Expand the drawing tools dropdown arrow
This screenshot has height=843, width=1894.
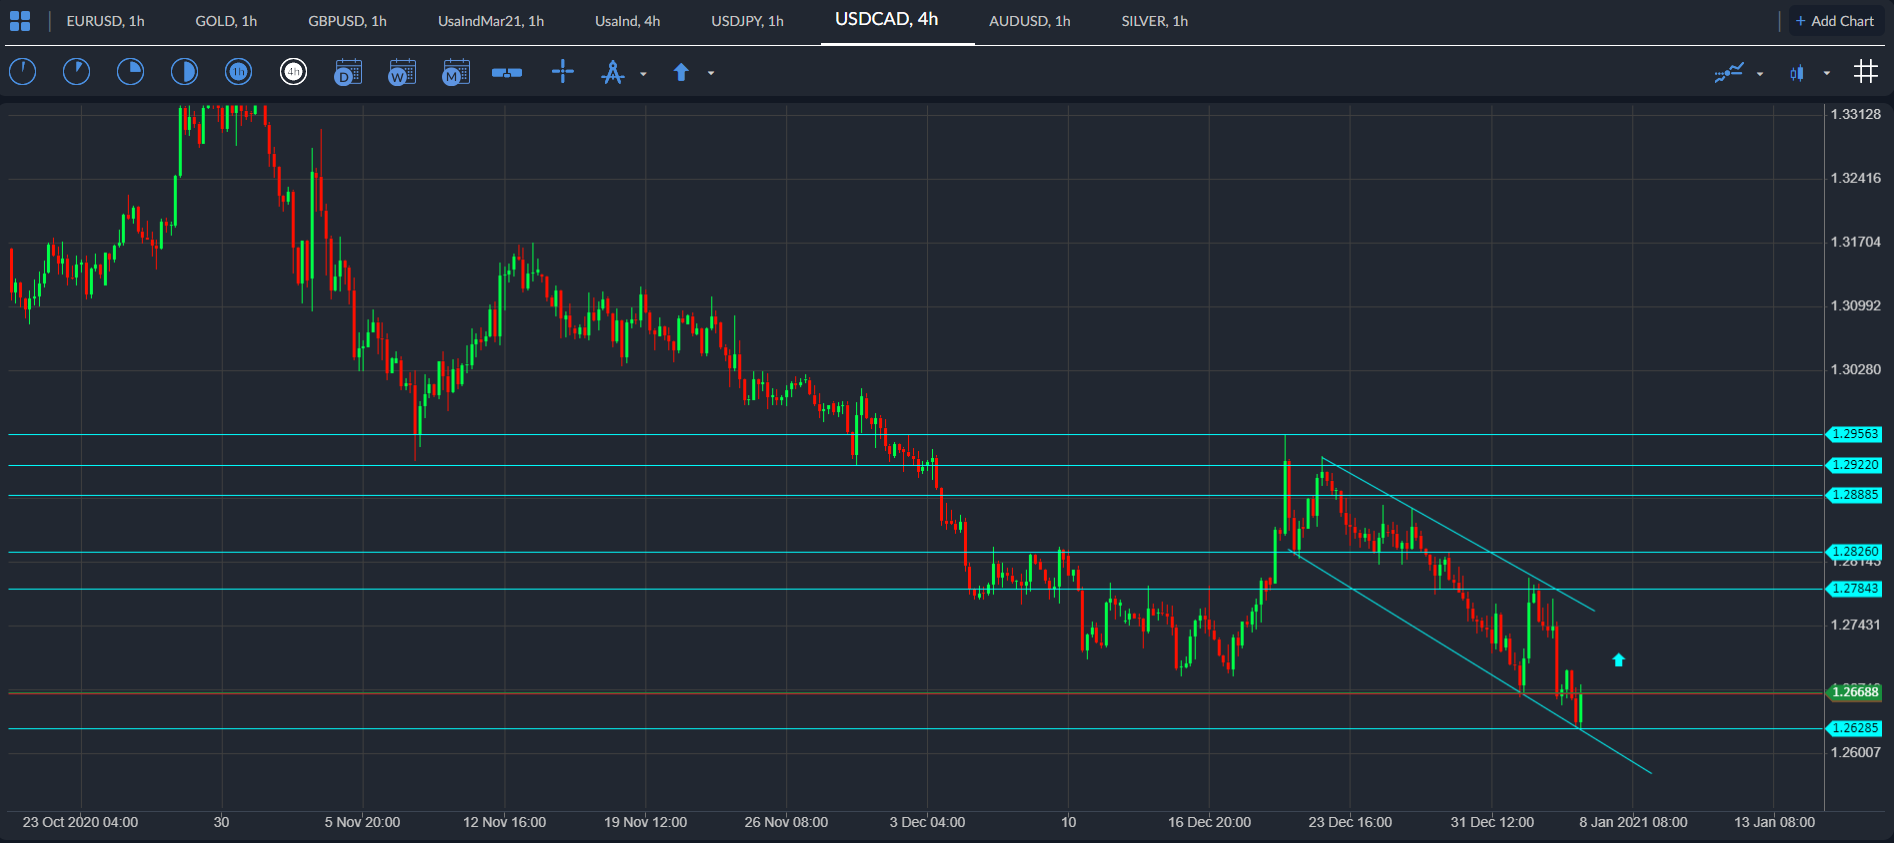click(x=643, y=73)
